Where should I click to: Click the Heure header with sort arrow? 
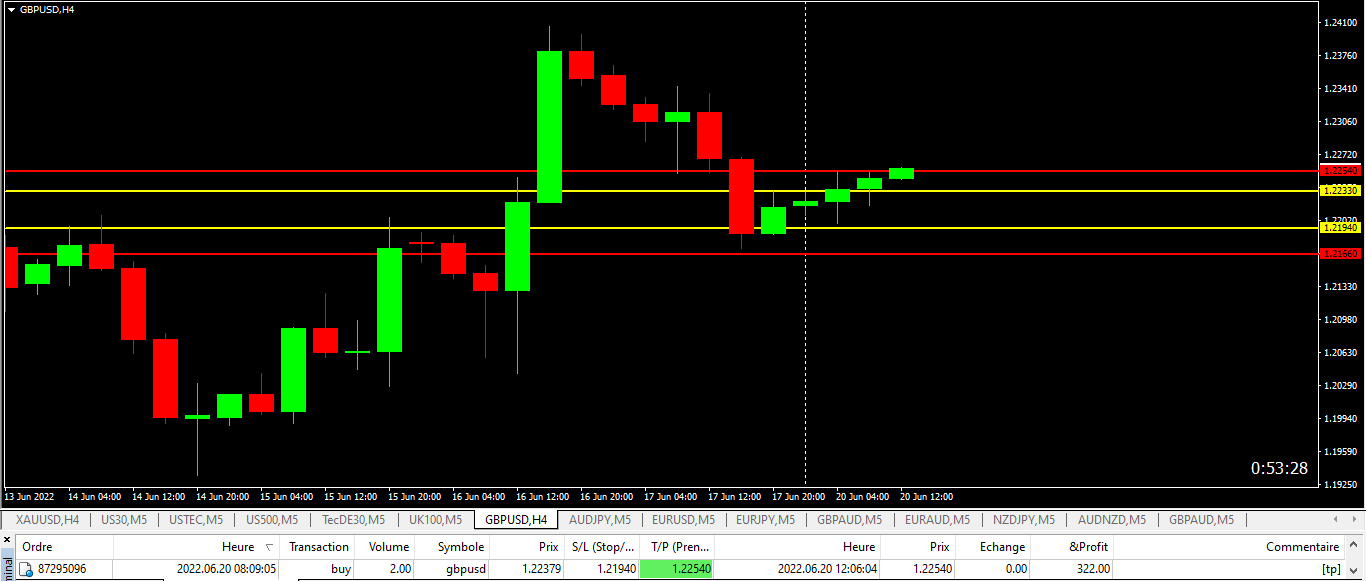(196, 547)
